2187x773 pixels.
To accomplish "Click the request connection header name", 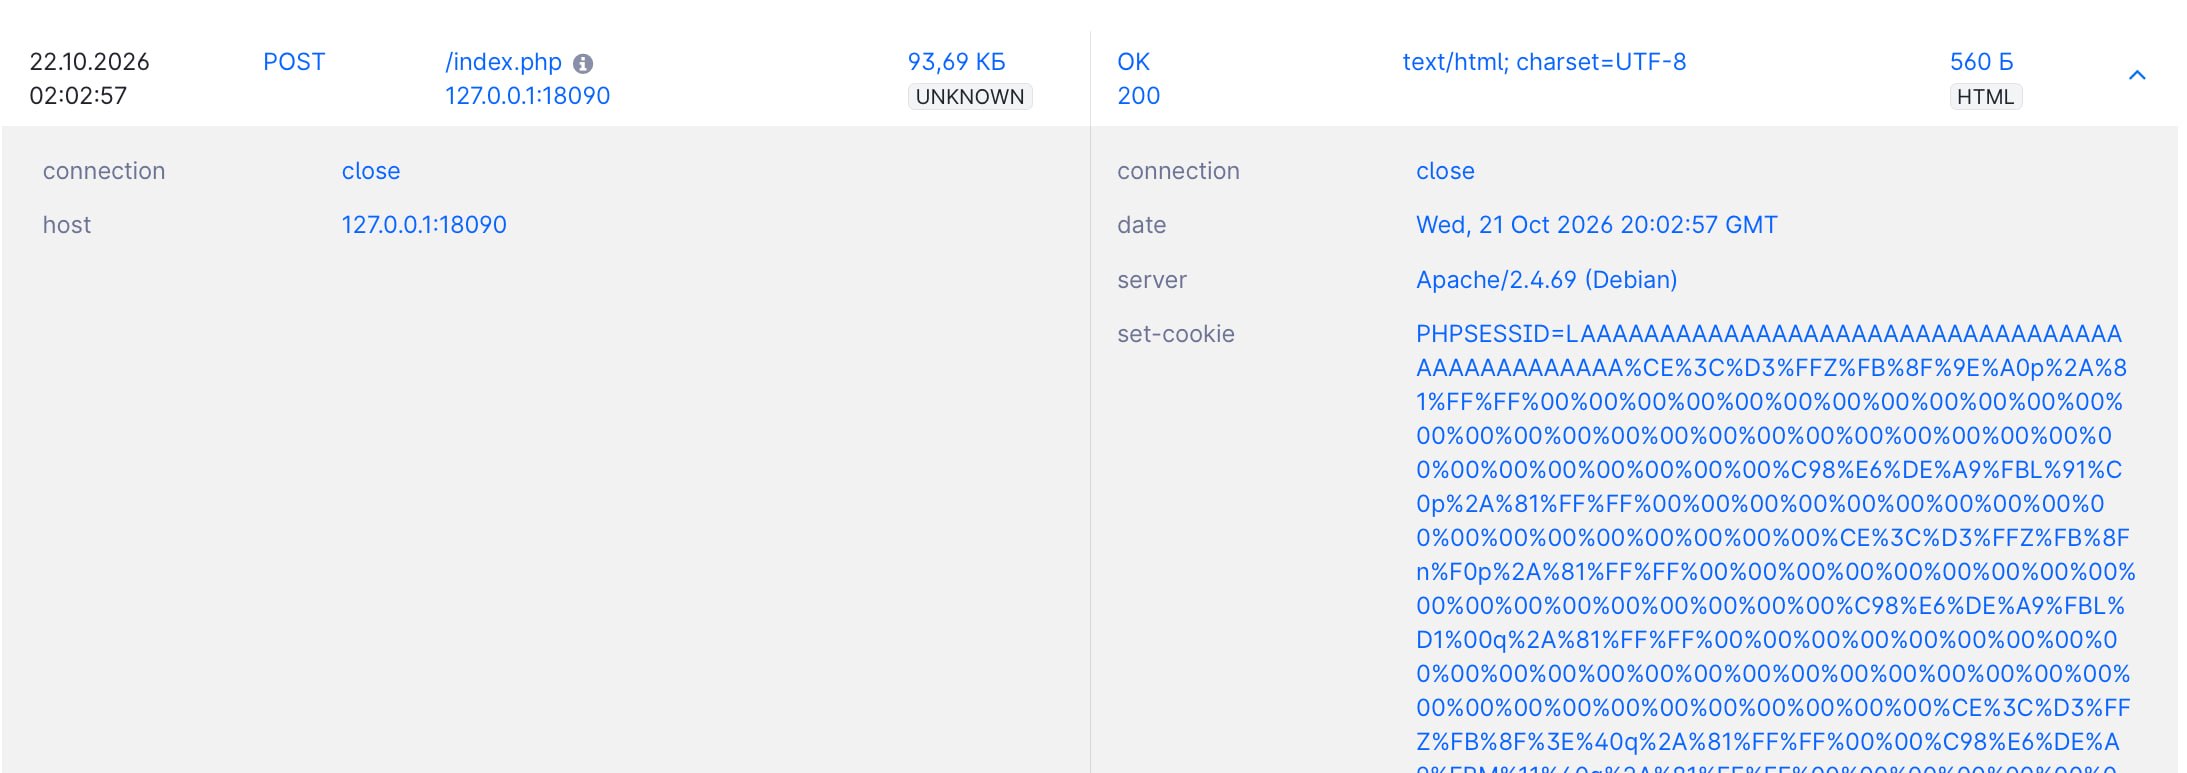I will point(104,171).
